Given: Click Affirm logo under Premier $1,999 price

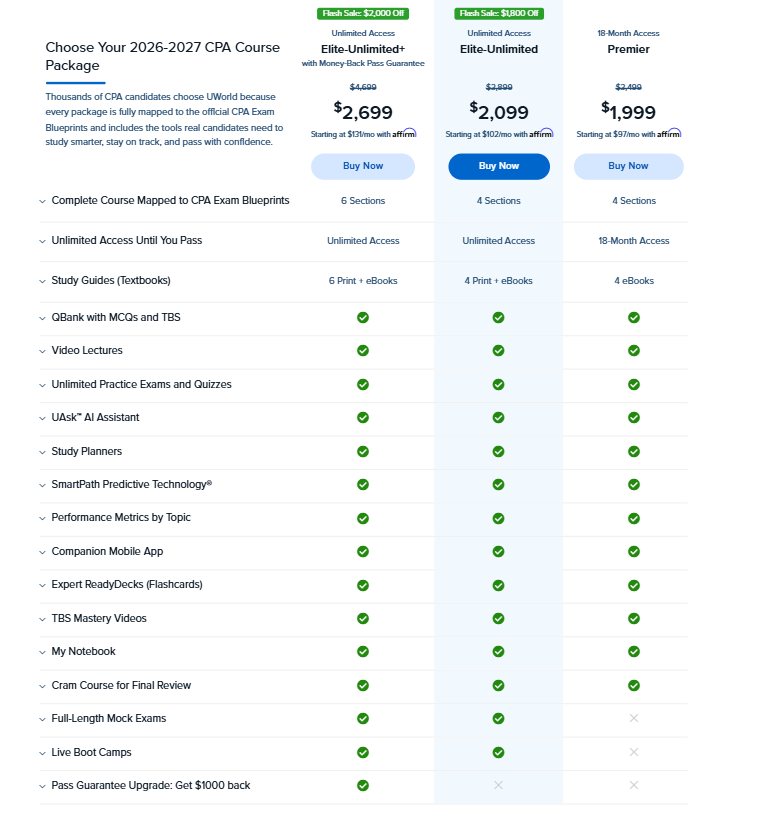Looking at the screenshot, I should tap(669, 133).
